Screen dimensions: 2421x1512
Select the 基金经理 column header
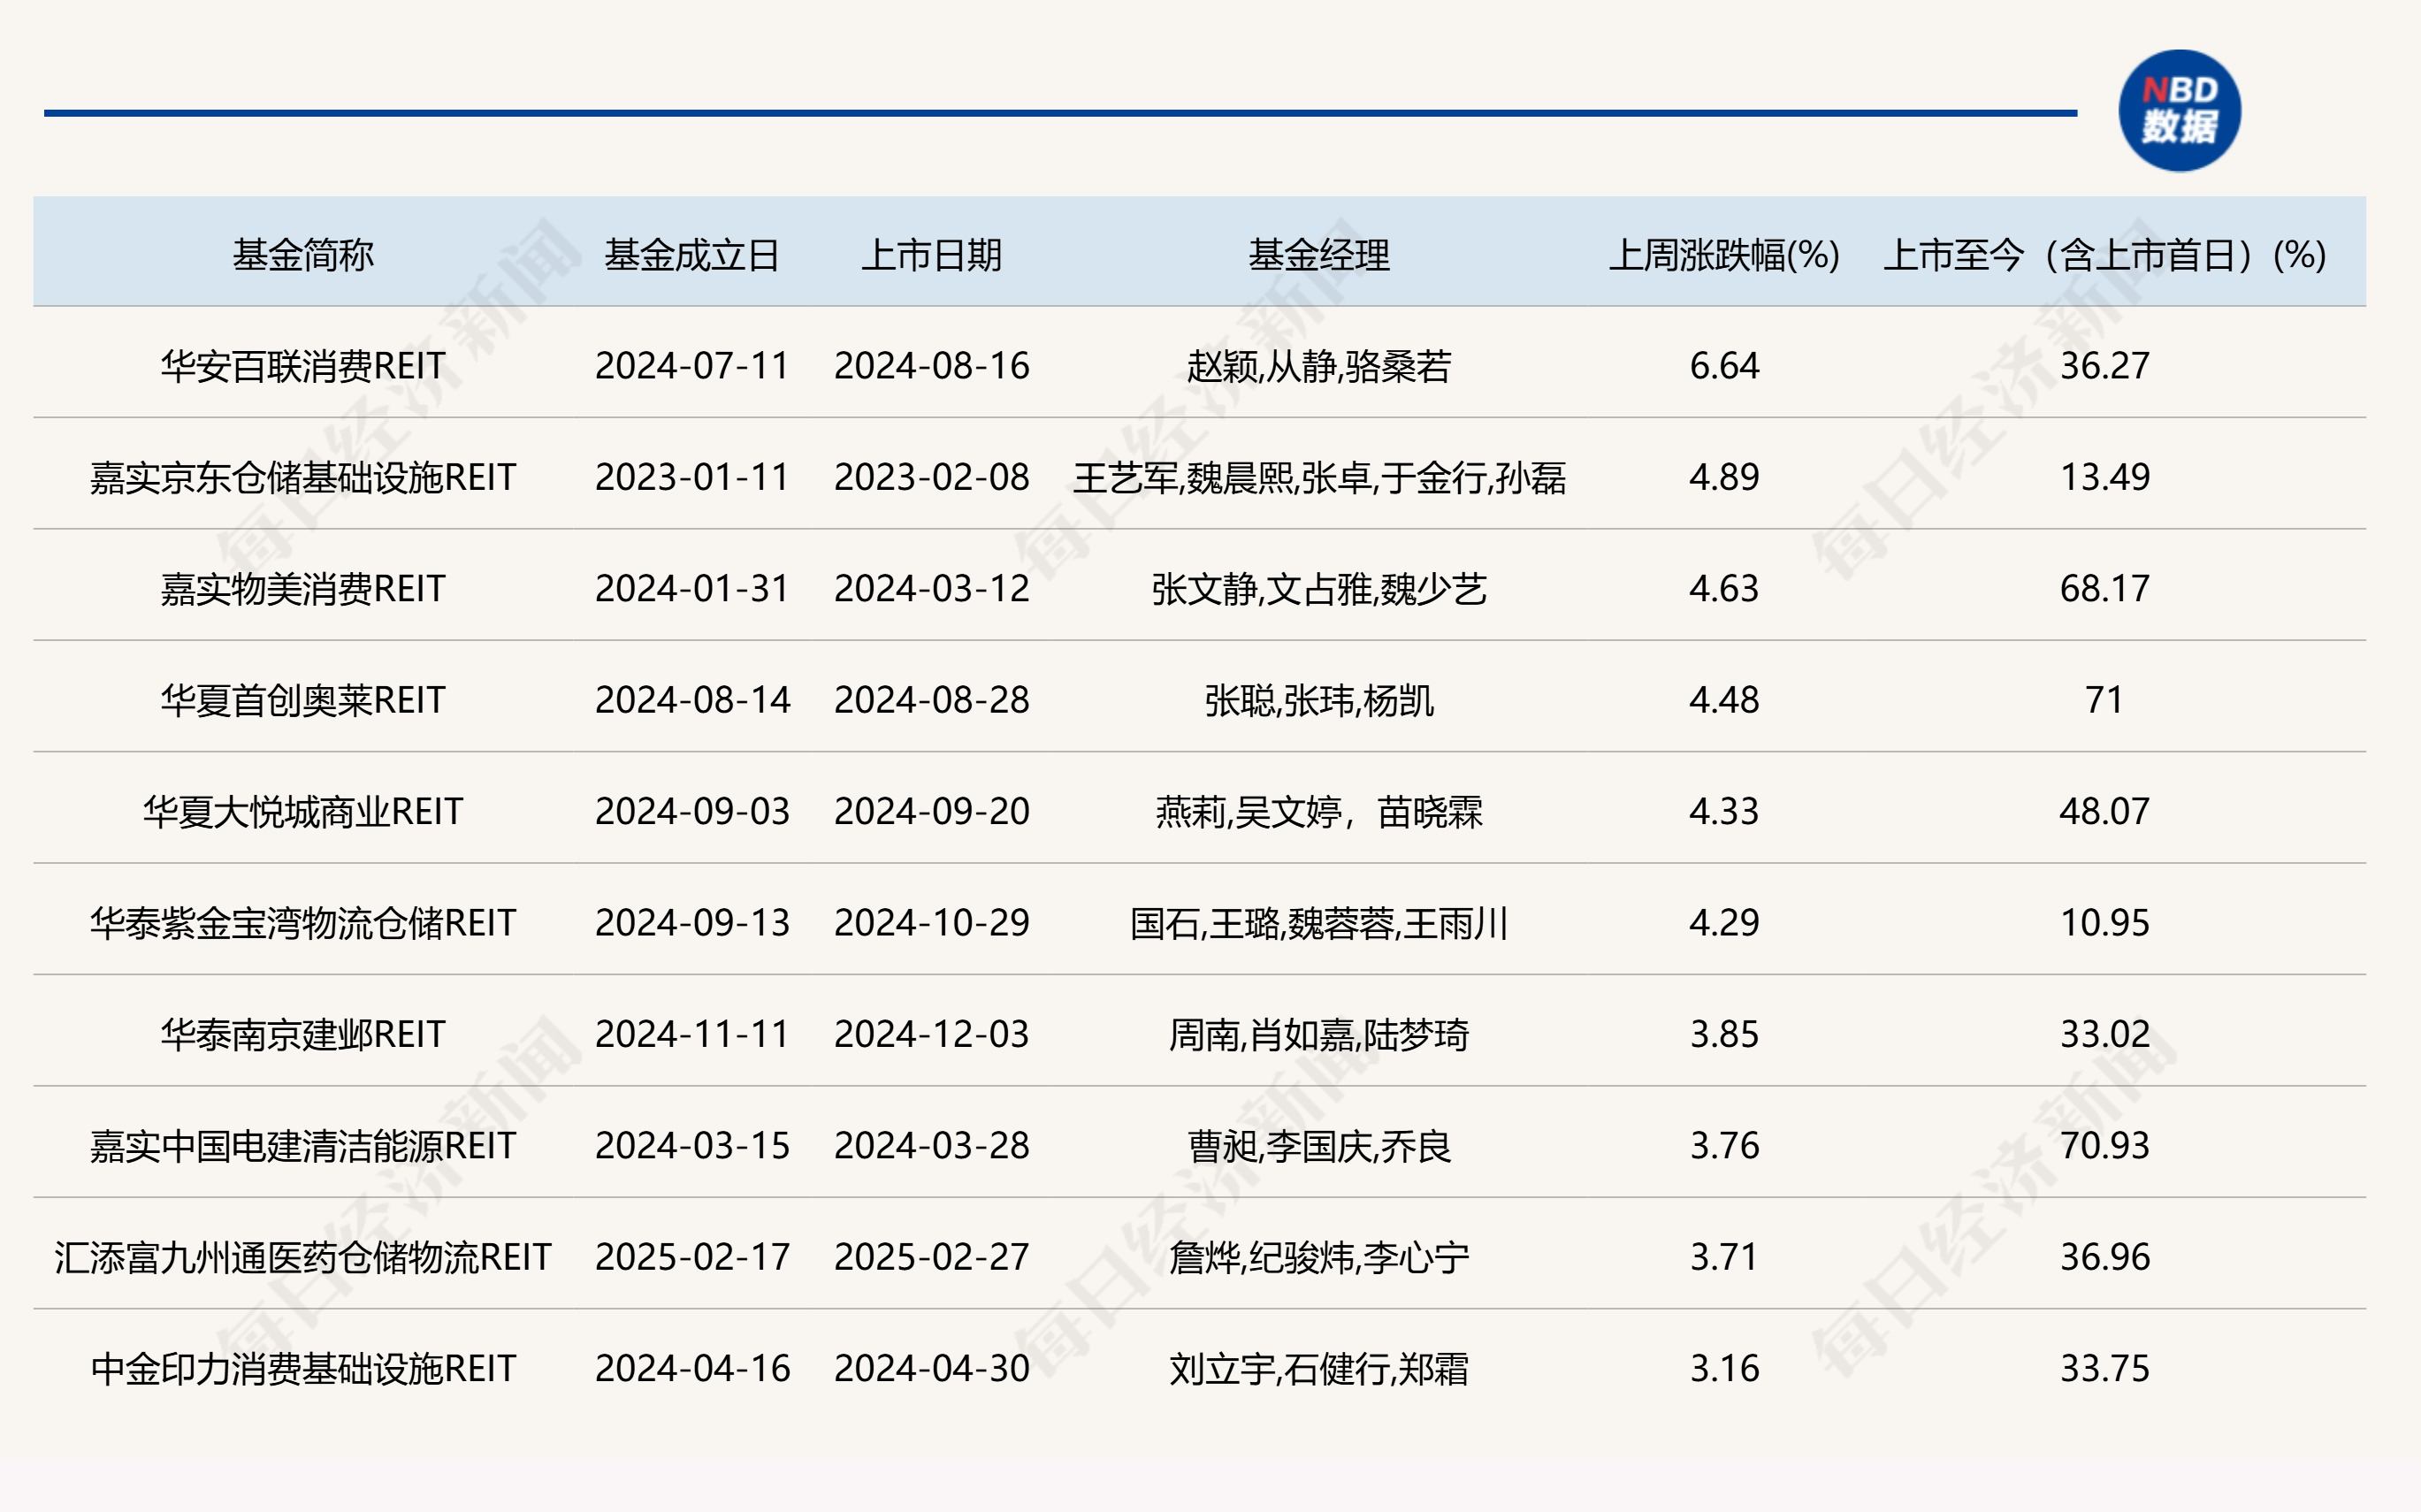tap(1319, 255)
